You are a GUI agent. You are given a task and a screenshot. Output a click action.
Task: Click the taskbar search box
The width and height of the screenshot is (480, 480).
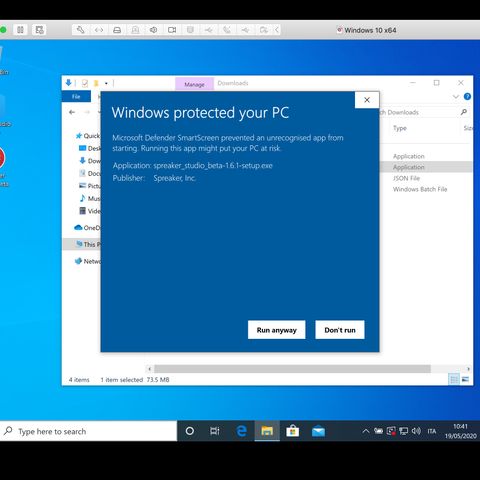[88, 431]
